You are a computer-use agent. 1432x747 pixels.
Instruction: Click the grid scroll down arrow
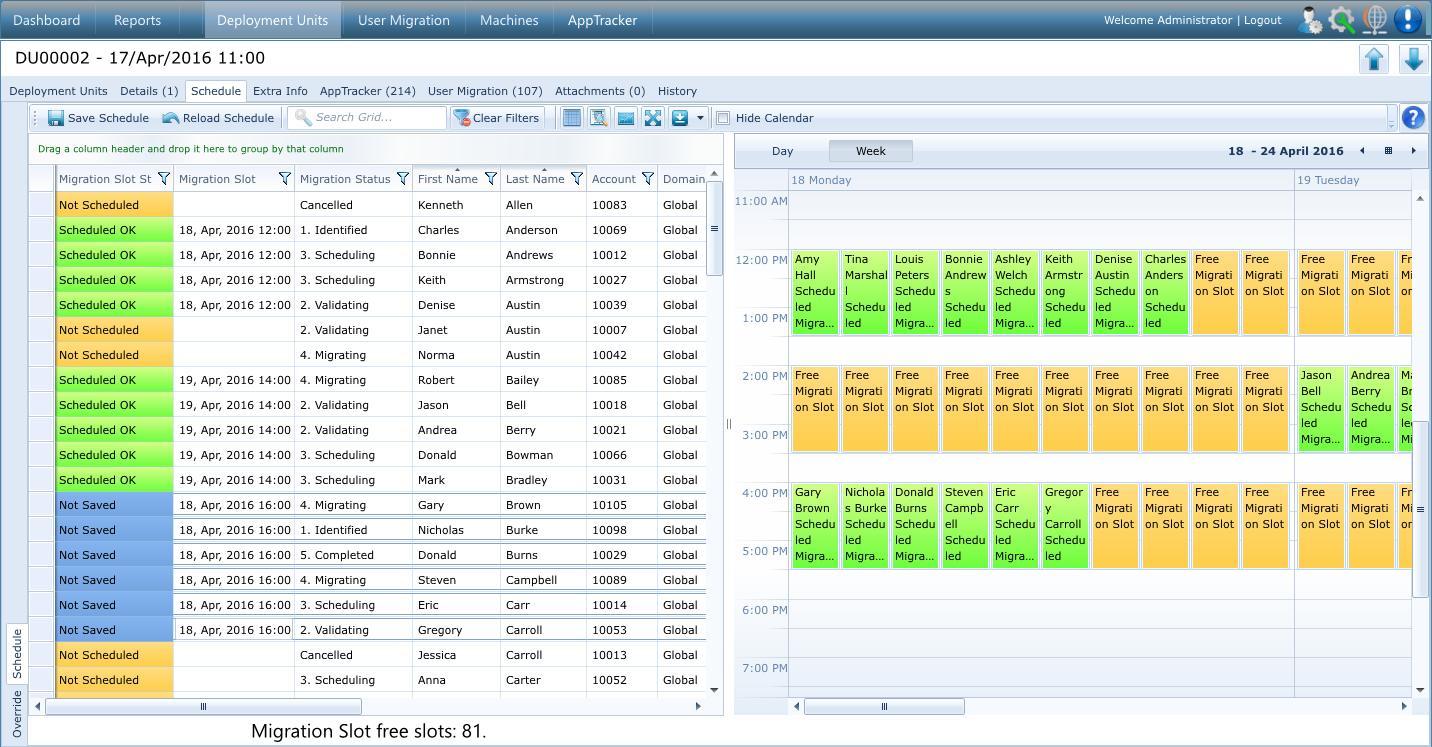click(714, 689)
